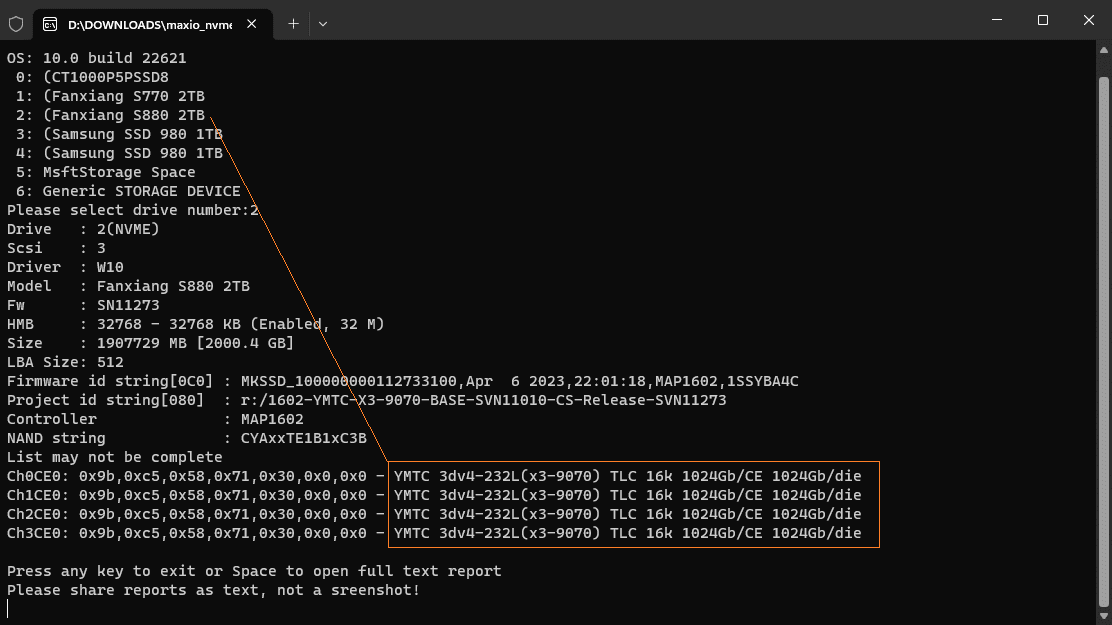The image size is (1112, 625).
Task: Click the blinking cursor on last line
Action: pos(8,609)
